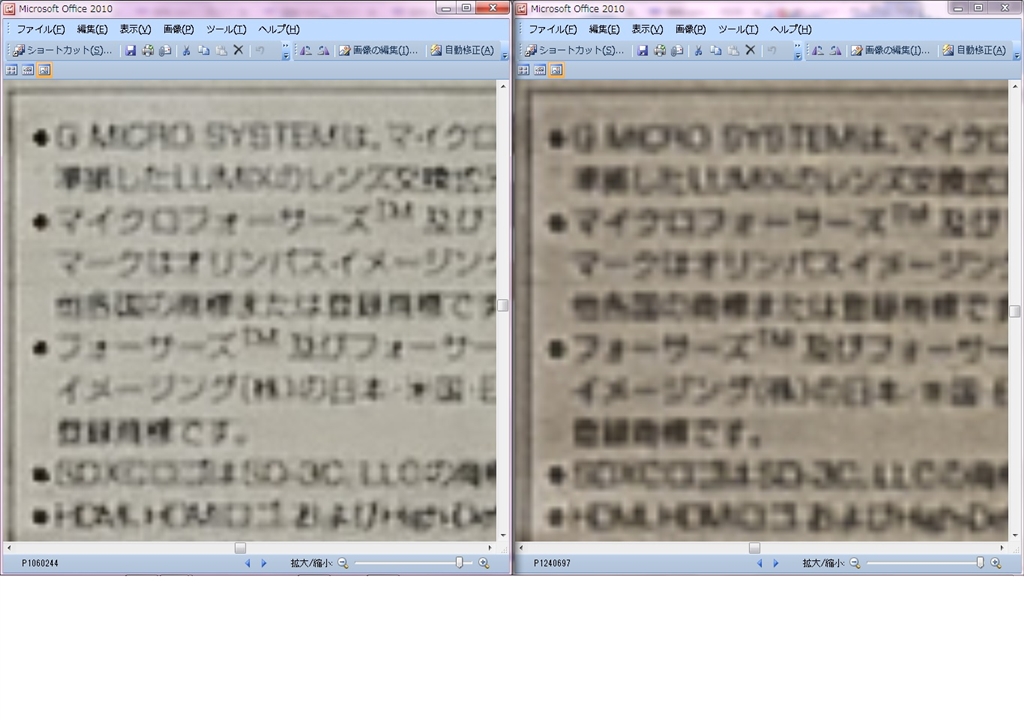The width and height of the screenshot is (1024, 720).
Task: Switch to Filmstrip view in right P1240697 window
Action: 539,70
